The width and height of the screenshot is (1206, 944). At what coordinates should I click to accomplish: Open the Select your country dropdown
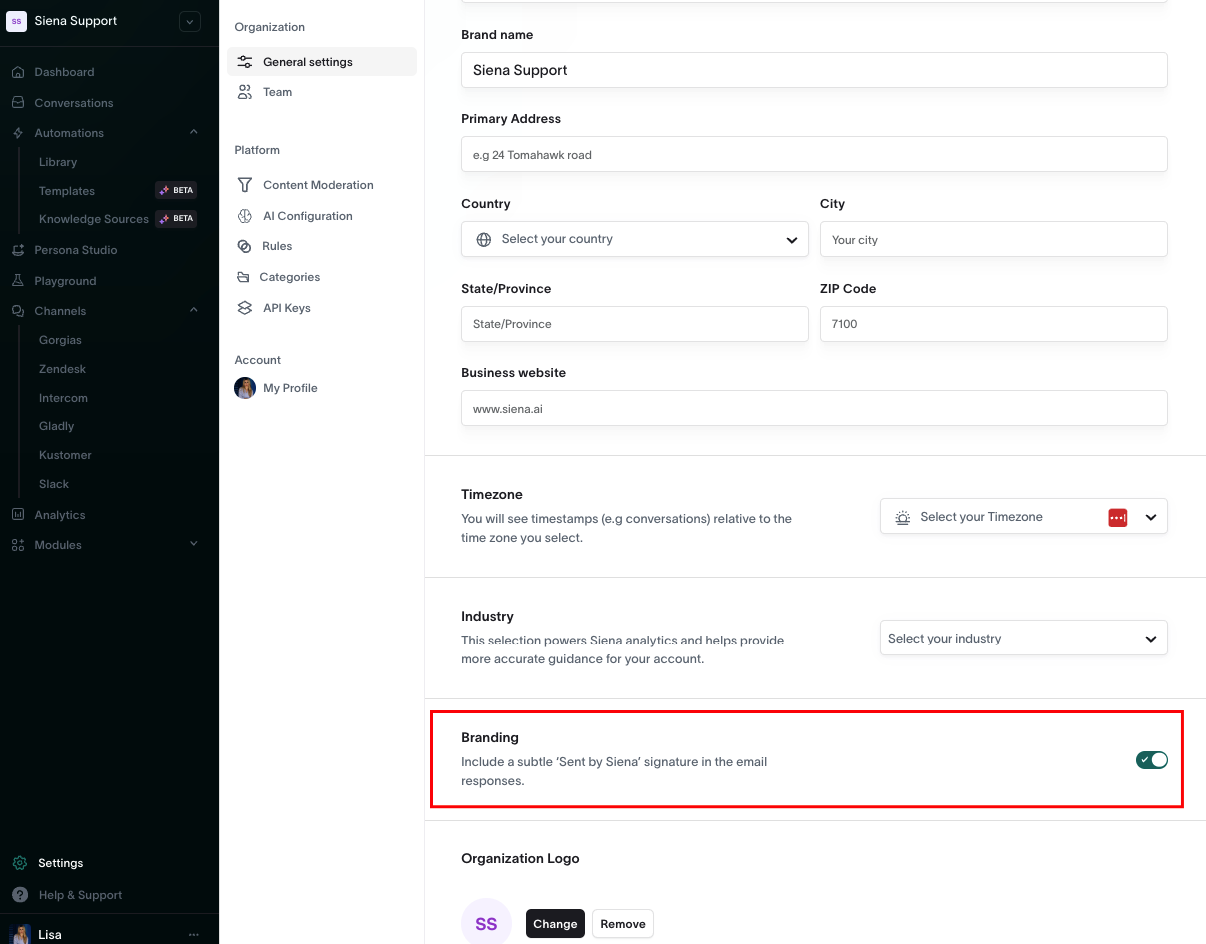coord(635,239)
